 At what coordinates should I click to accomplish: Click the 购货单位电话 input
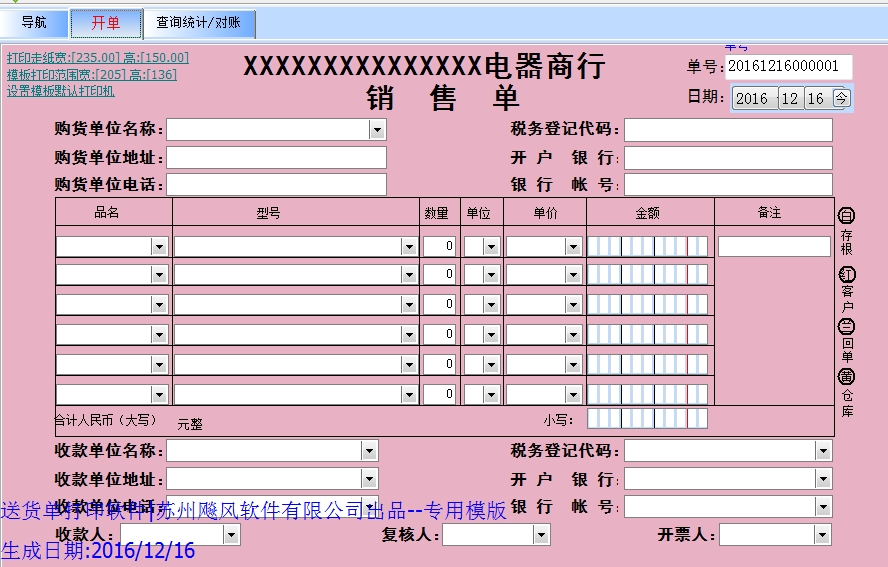276,185
